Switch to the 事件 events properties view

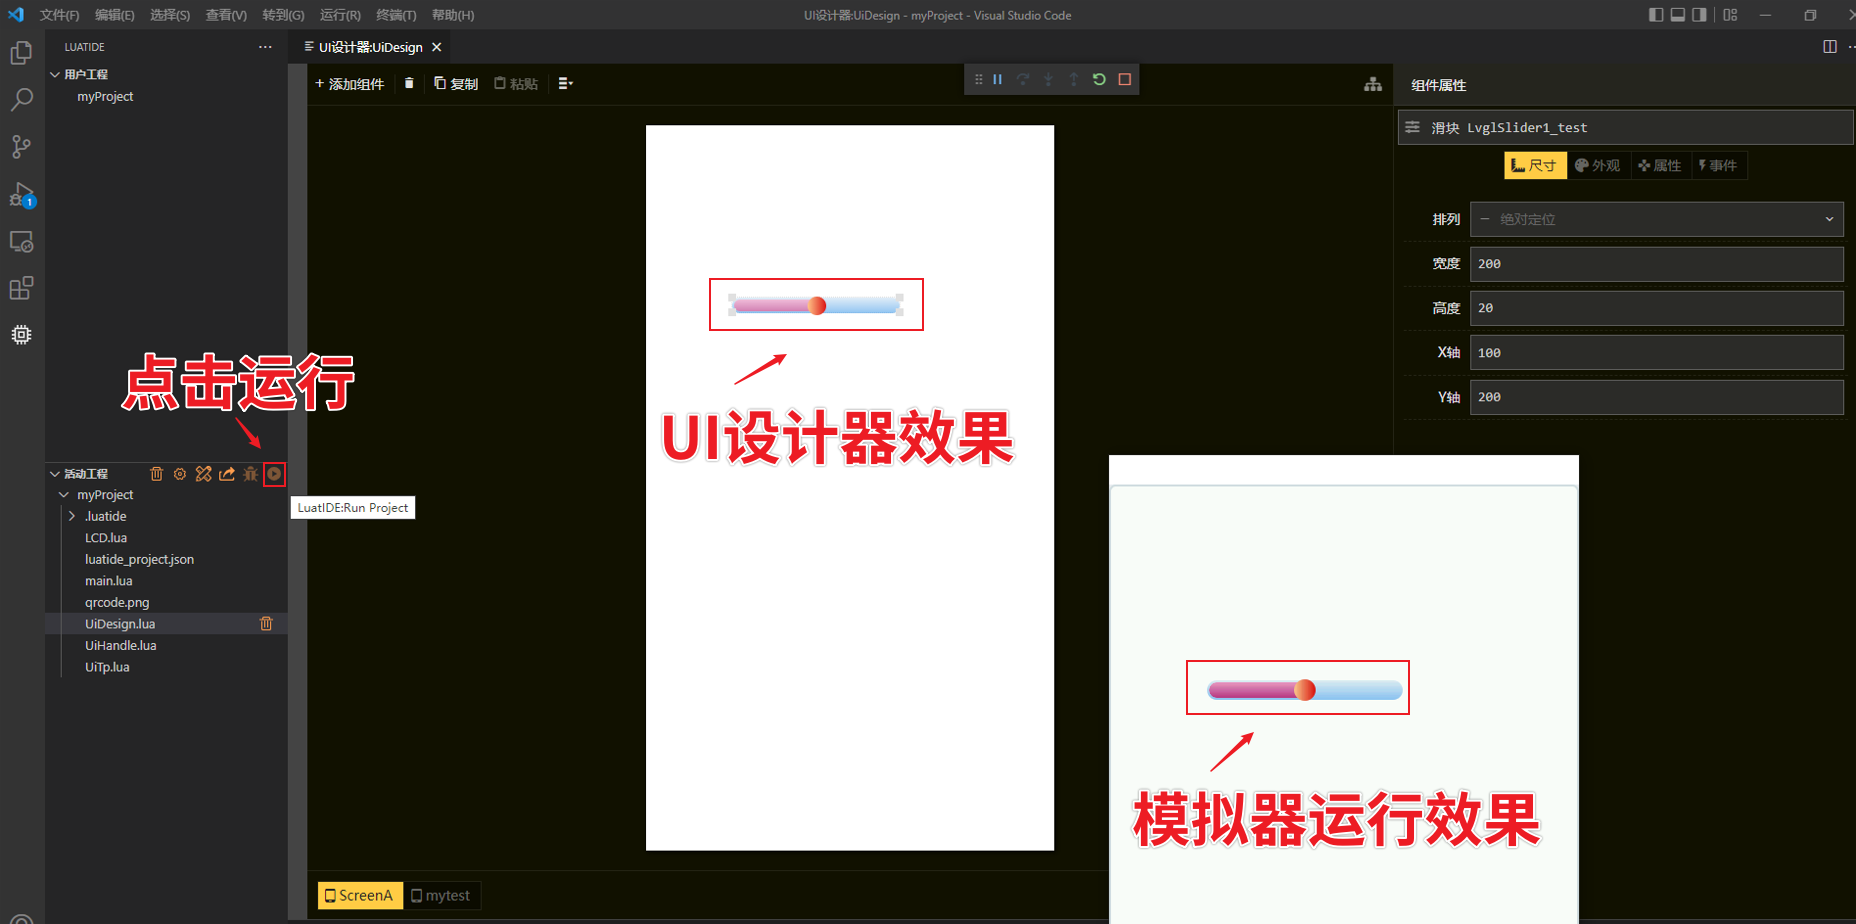click(x=1719, y=165)
